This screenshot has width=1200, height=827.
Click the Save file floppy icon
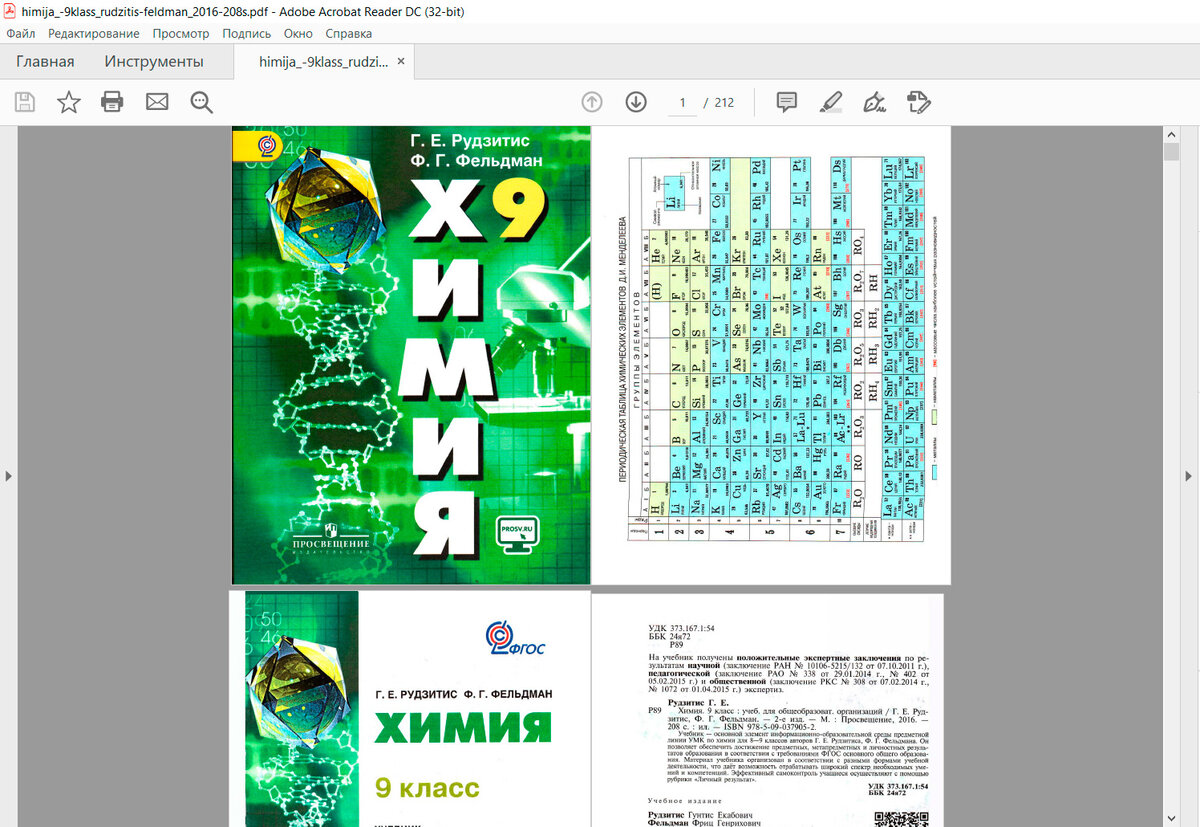[x=25, y=102]
